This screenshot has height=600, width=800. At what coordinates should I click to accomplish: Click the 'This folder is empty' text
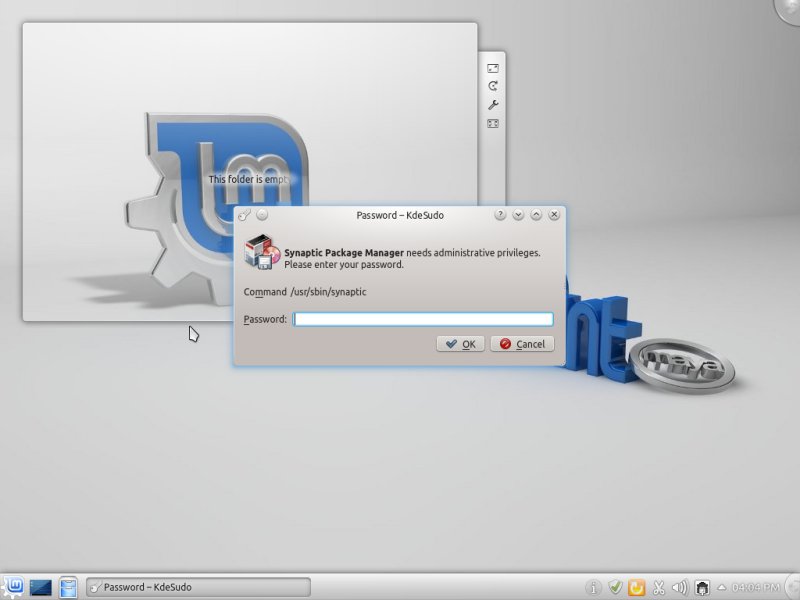pyautogui.click(x=249, y=179)
